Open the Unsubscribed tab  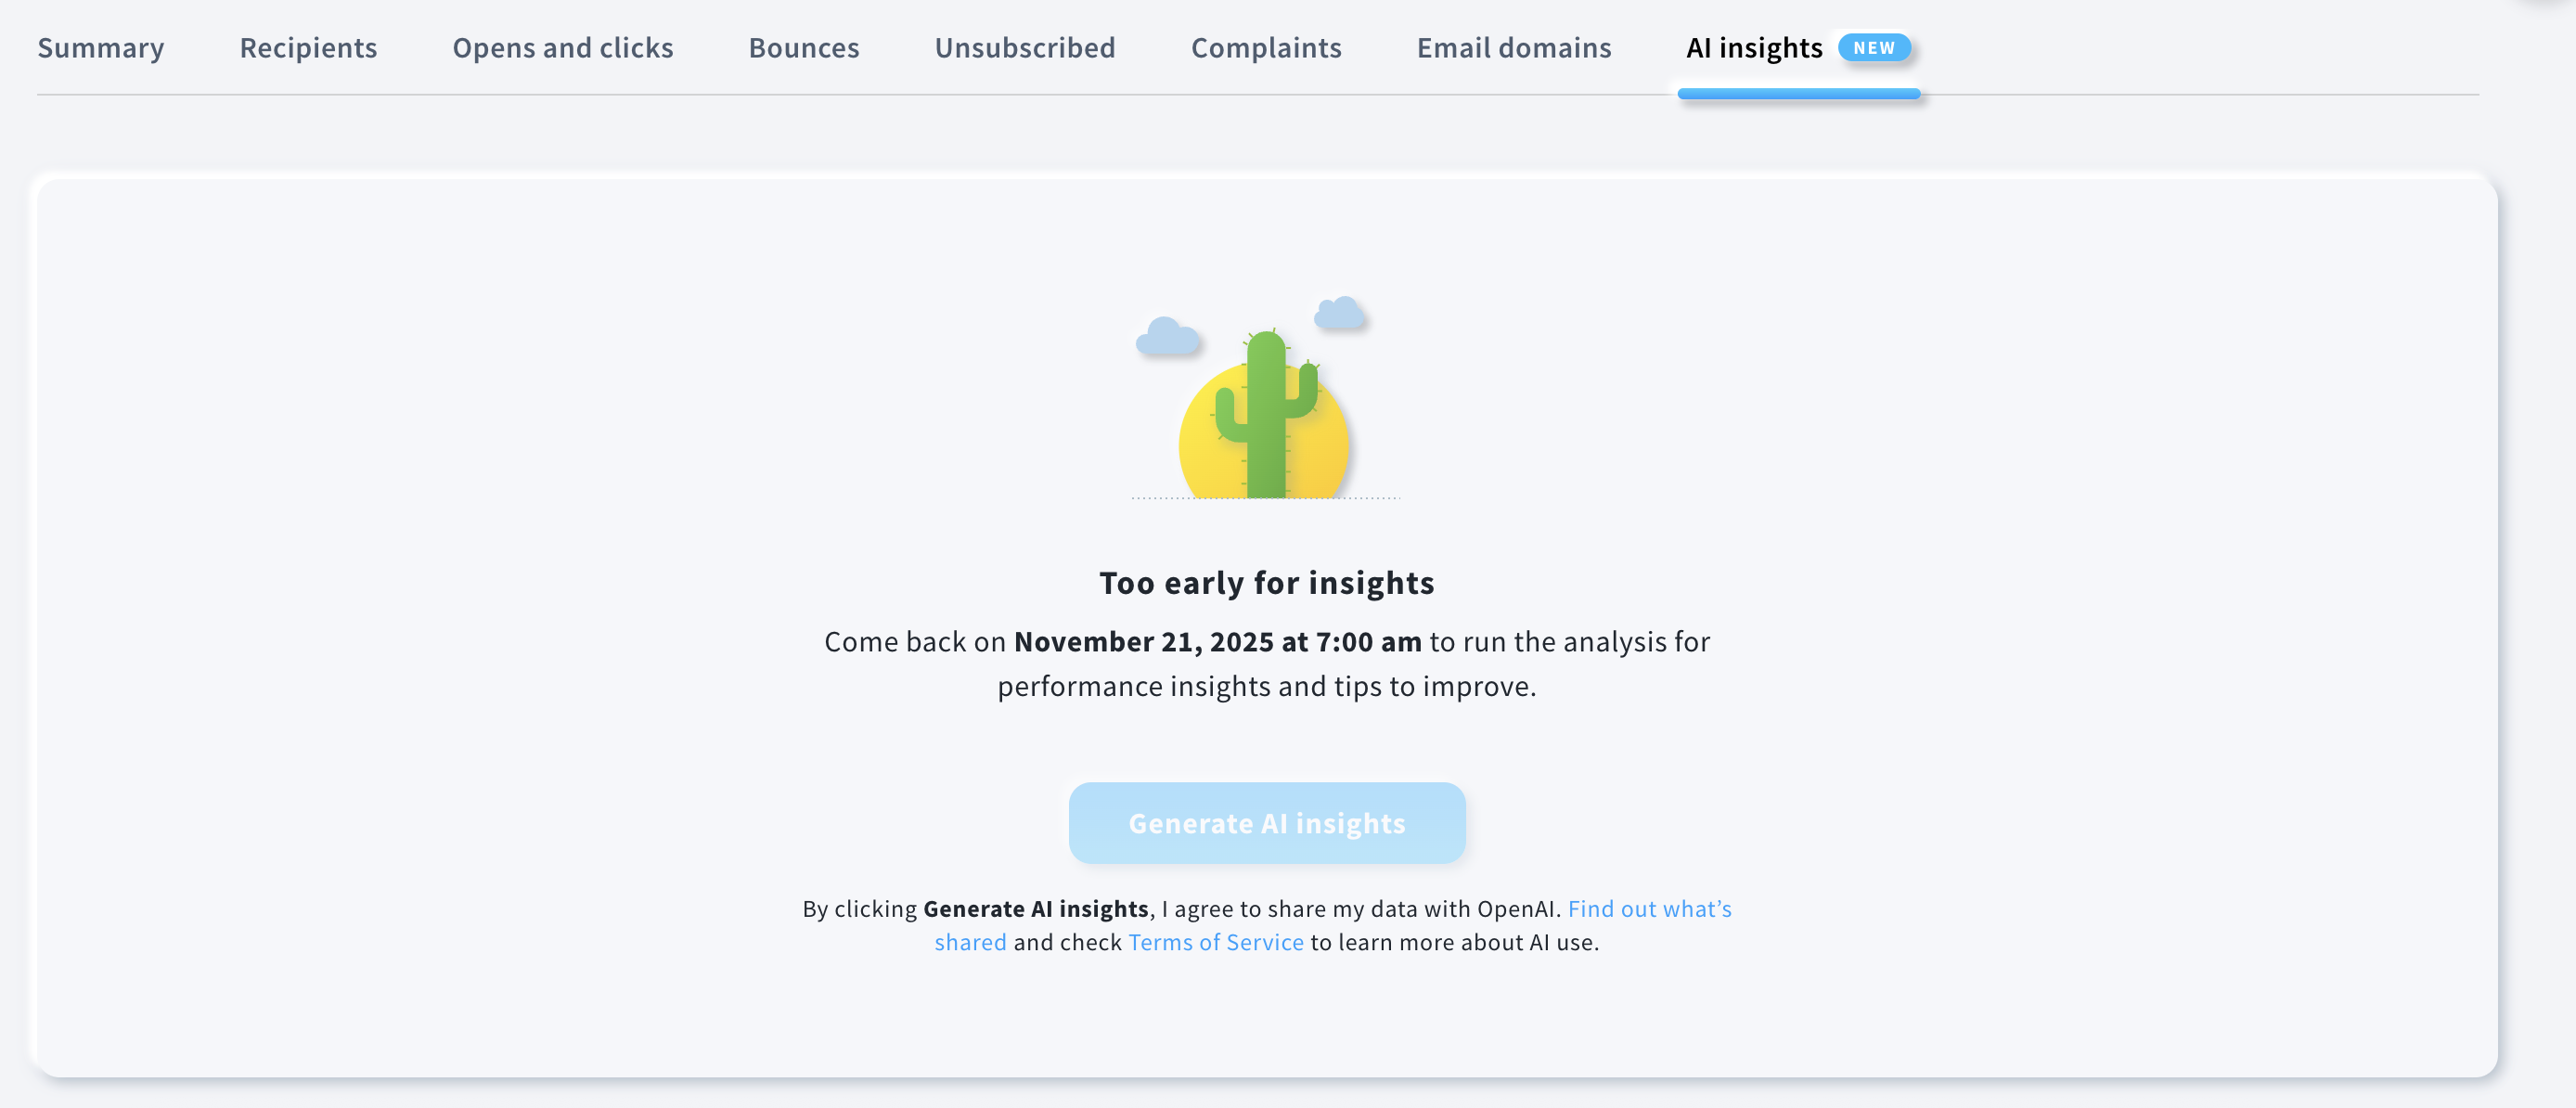(x=1024, y=47)
